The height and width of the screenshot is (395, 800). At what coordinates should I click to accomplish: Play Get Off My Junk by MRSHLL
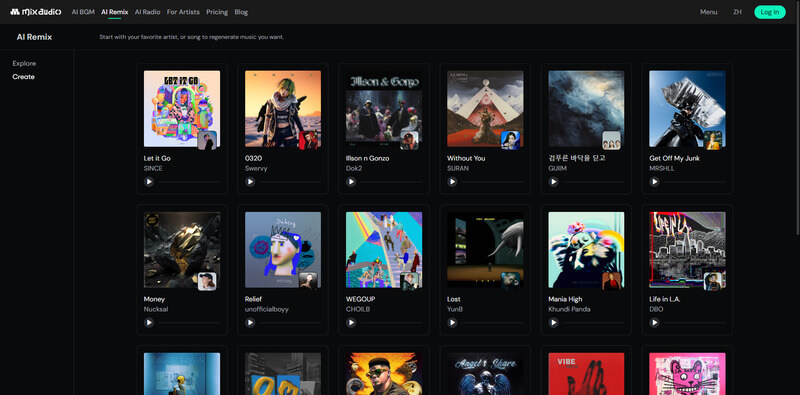pos(654,182)
